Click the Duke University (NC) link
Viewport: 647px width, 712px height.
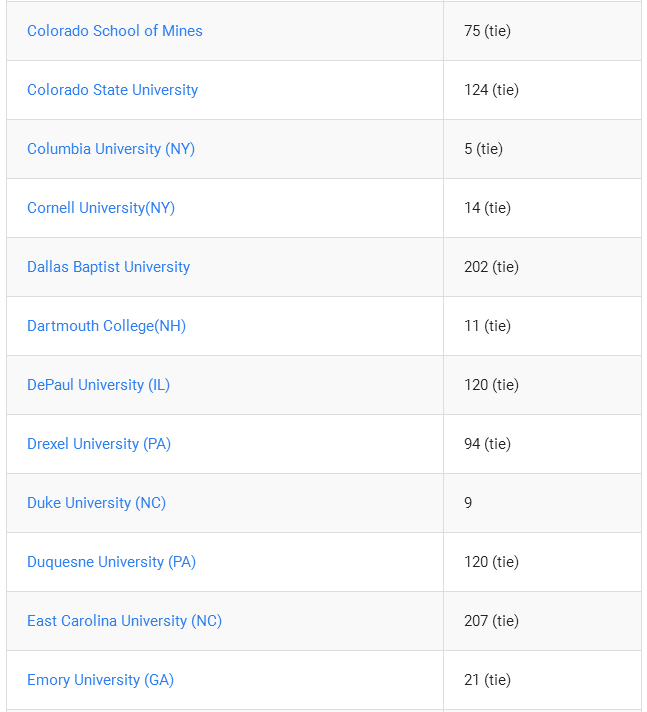pyautogui.click(x=96, y=503)
